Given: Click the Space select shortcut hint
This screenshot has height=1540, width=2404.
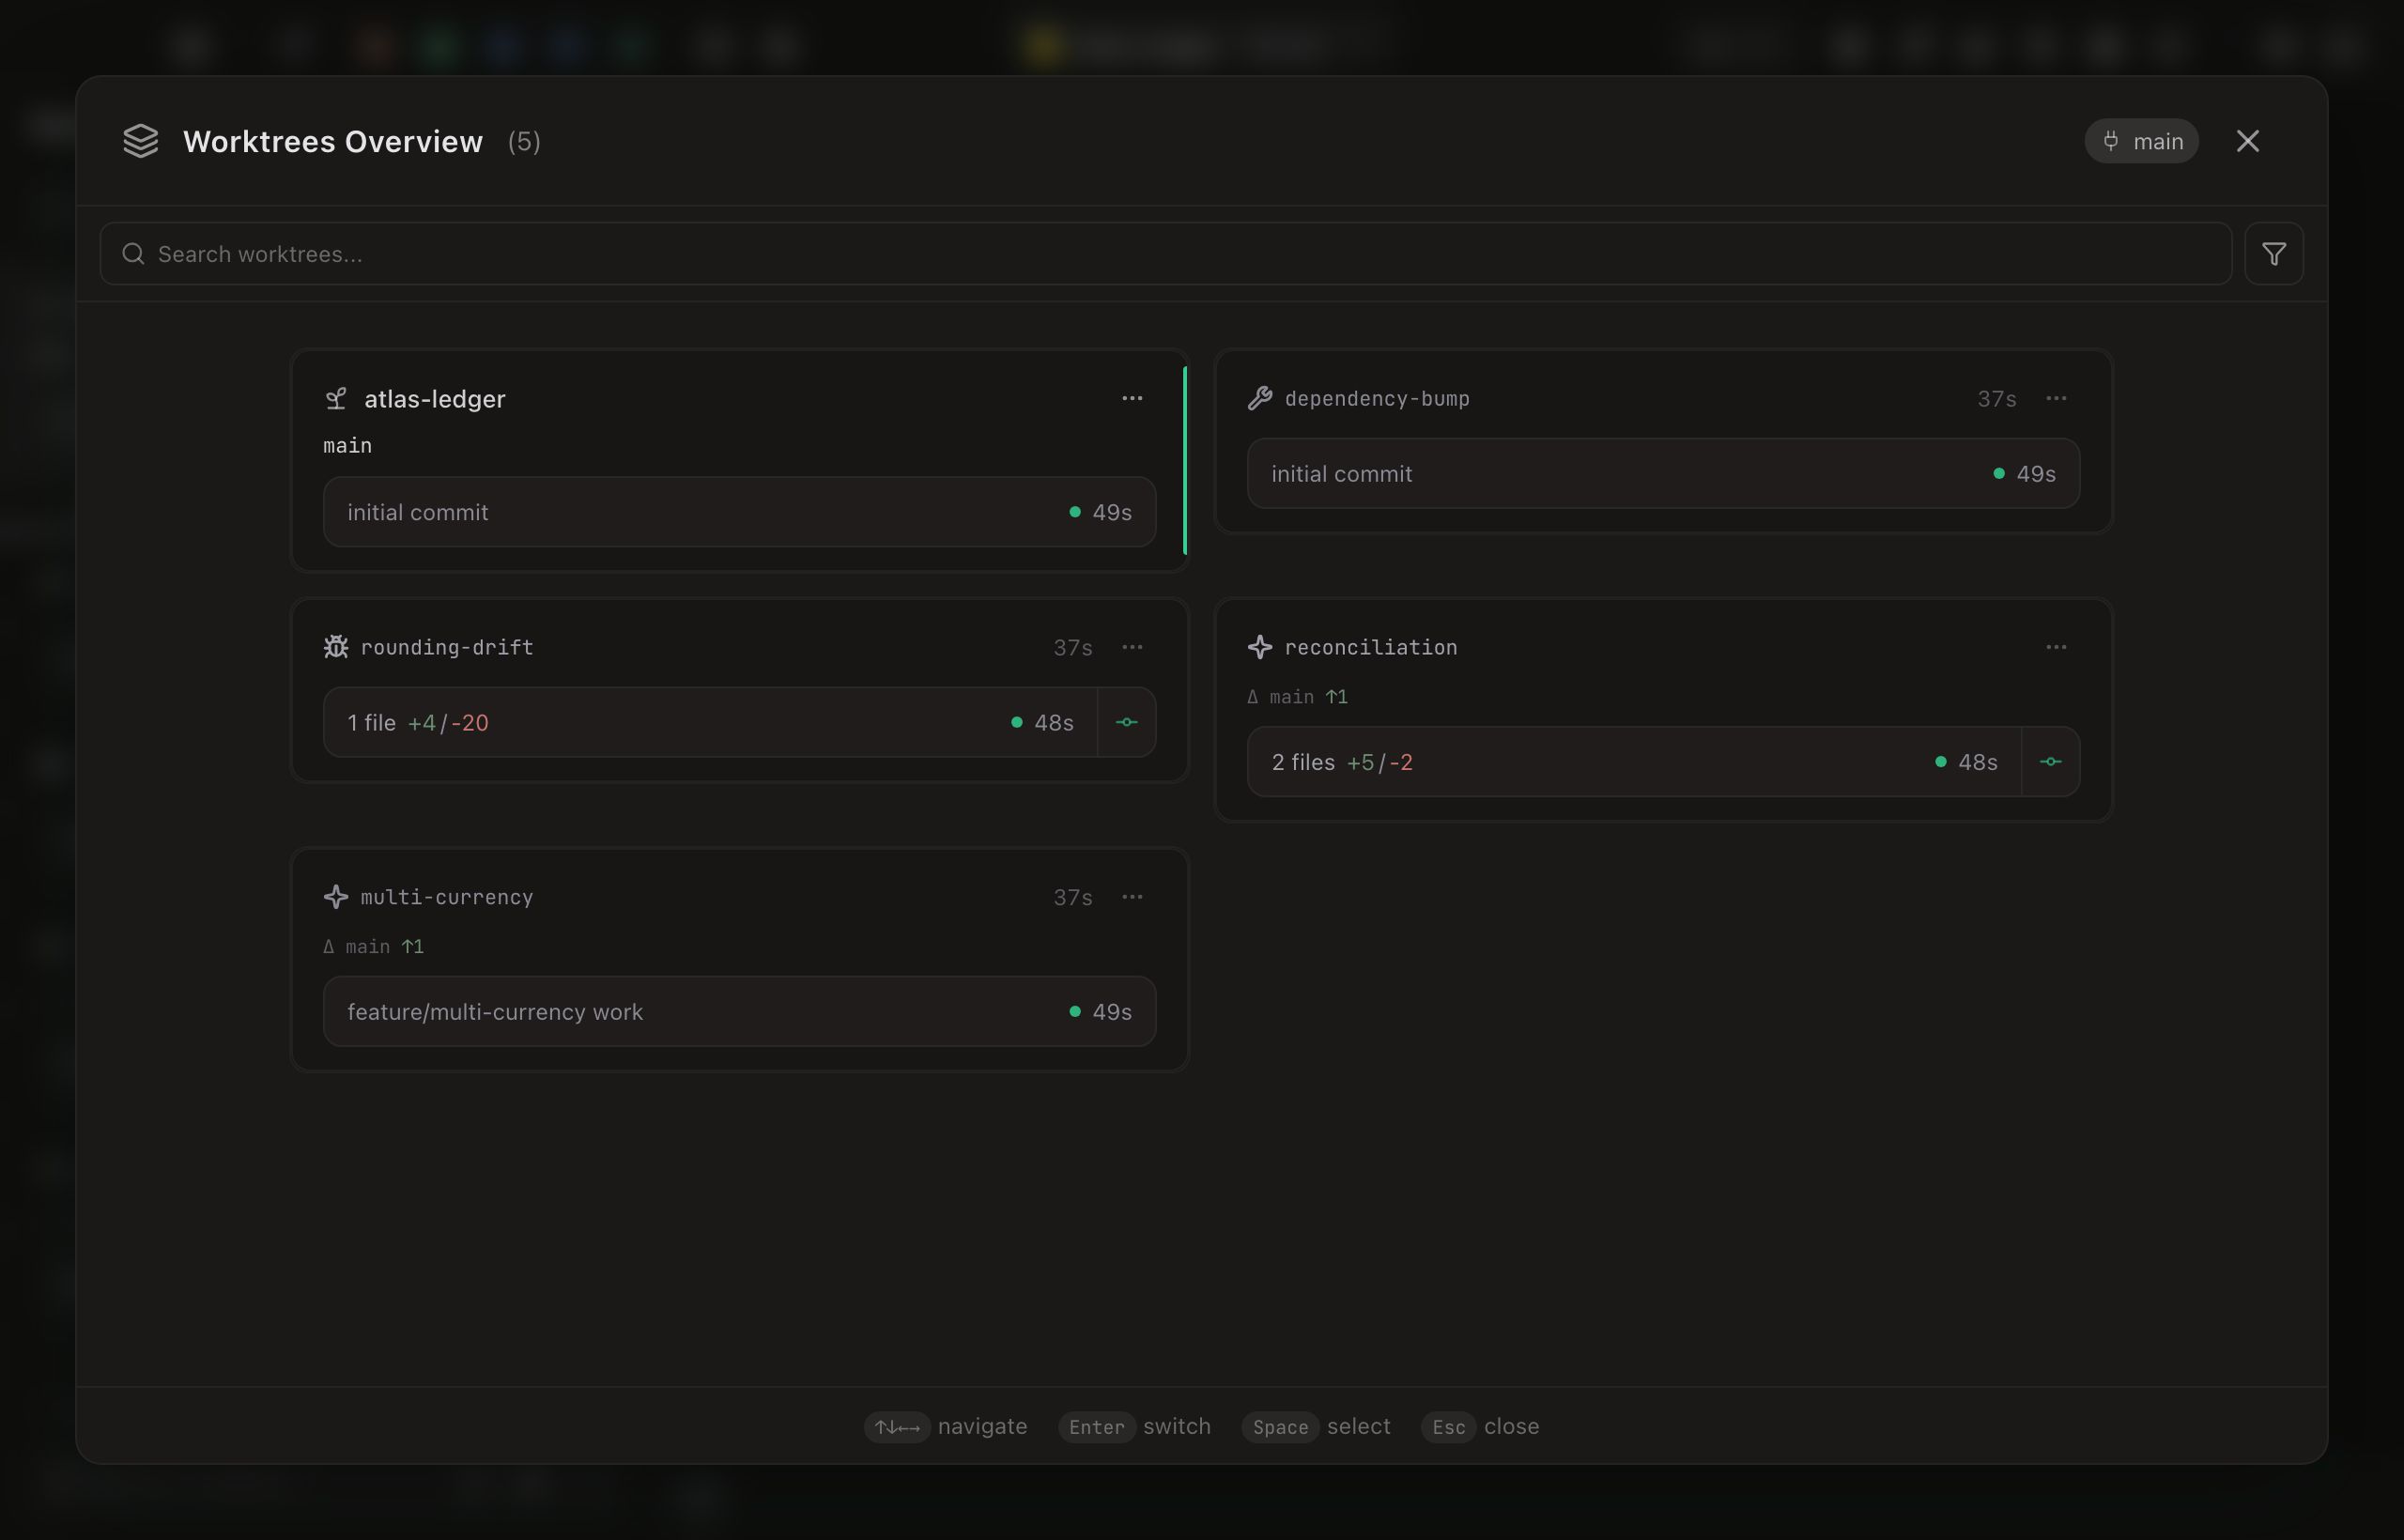Looking at the screenshot, I should [x=1316, y=1426].
